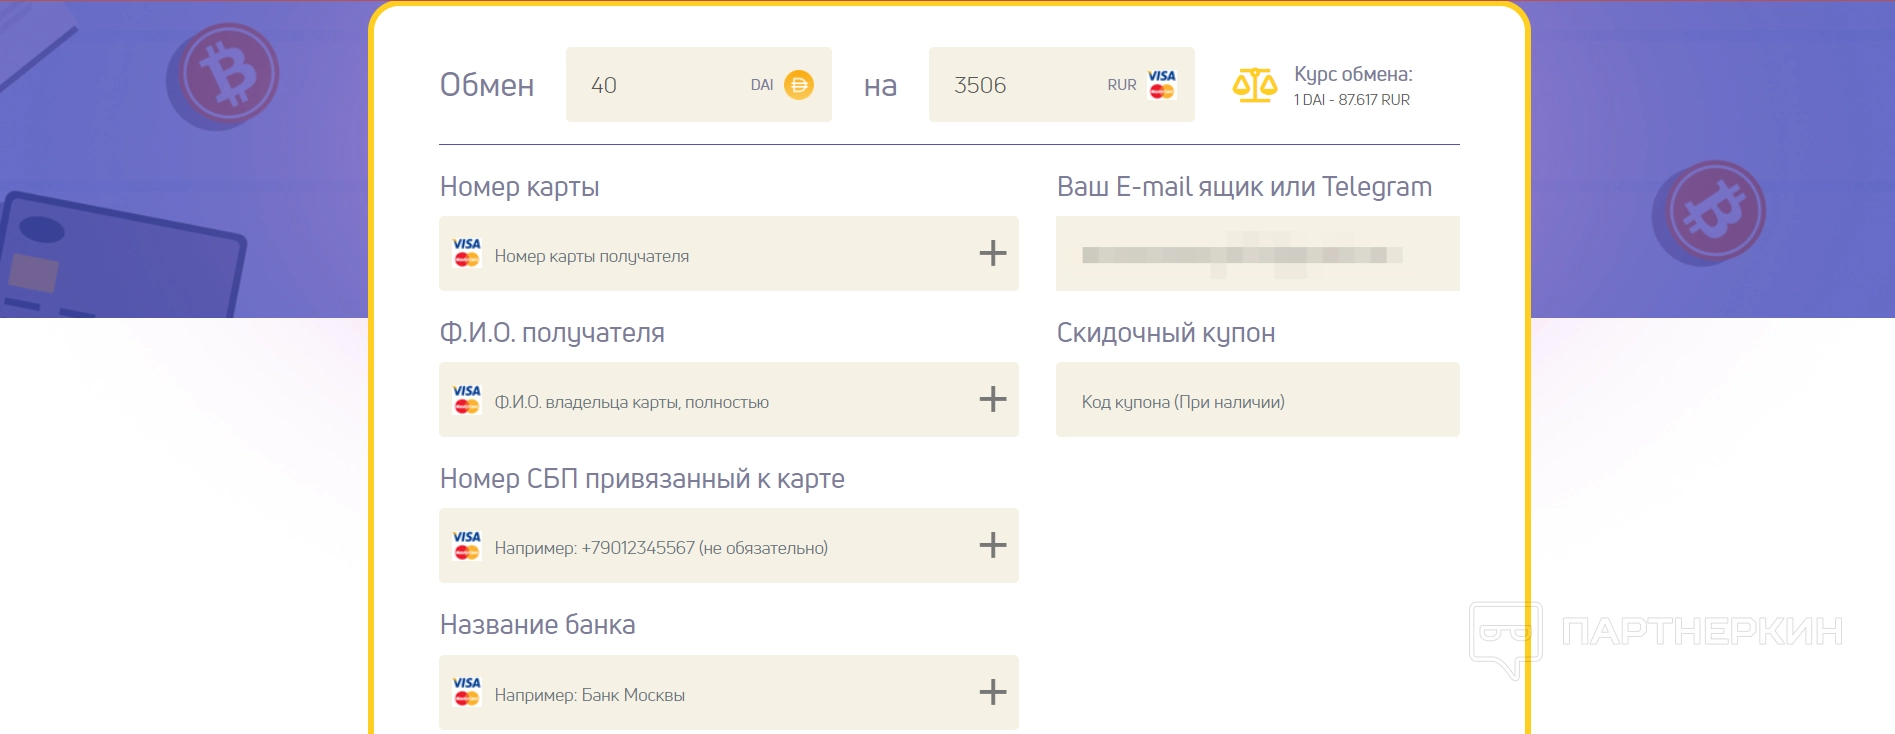This screenshot has width=1895, height=734.
Task: Click the E-mail or Telegram input field
Action: point(1257,254)
